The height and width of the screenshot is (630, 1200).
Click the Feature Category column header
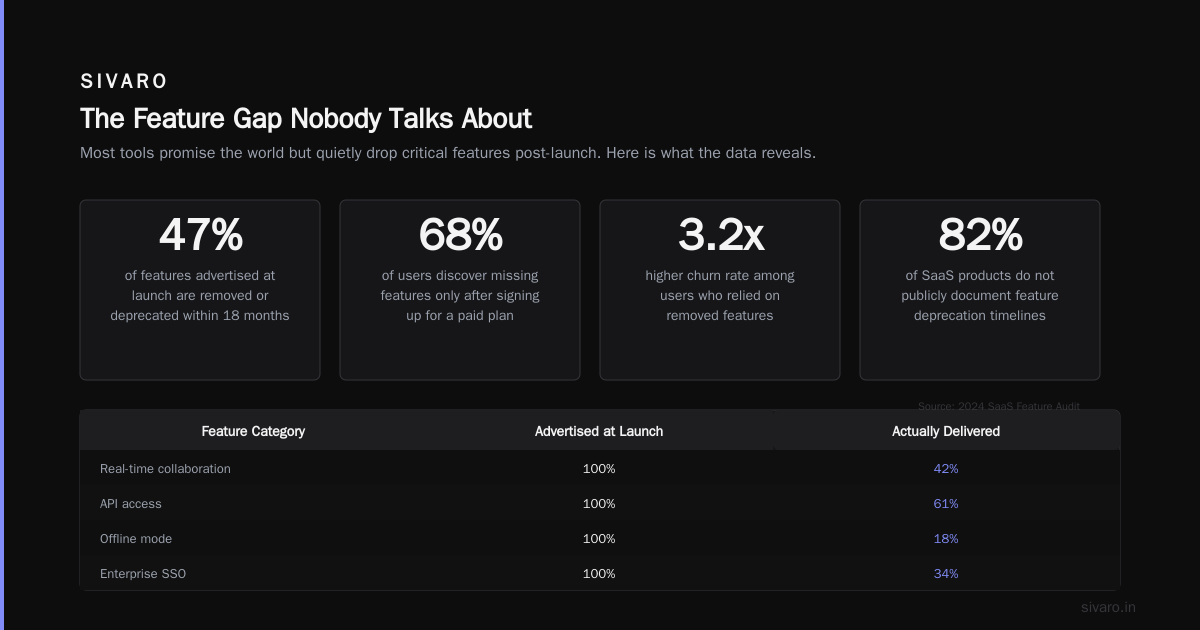point(253,431)
